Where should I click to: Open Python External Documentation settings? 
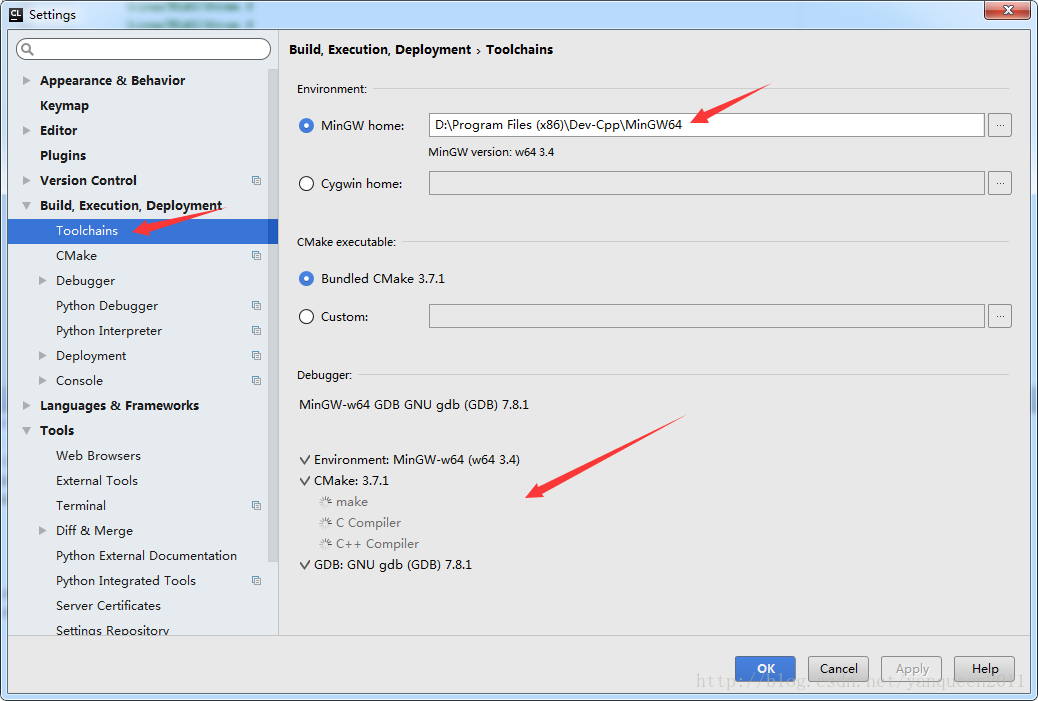146,555
